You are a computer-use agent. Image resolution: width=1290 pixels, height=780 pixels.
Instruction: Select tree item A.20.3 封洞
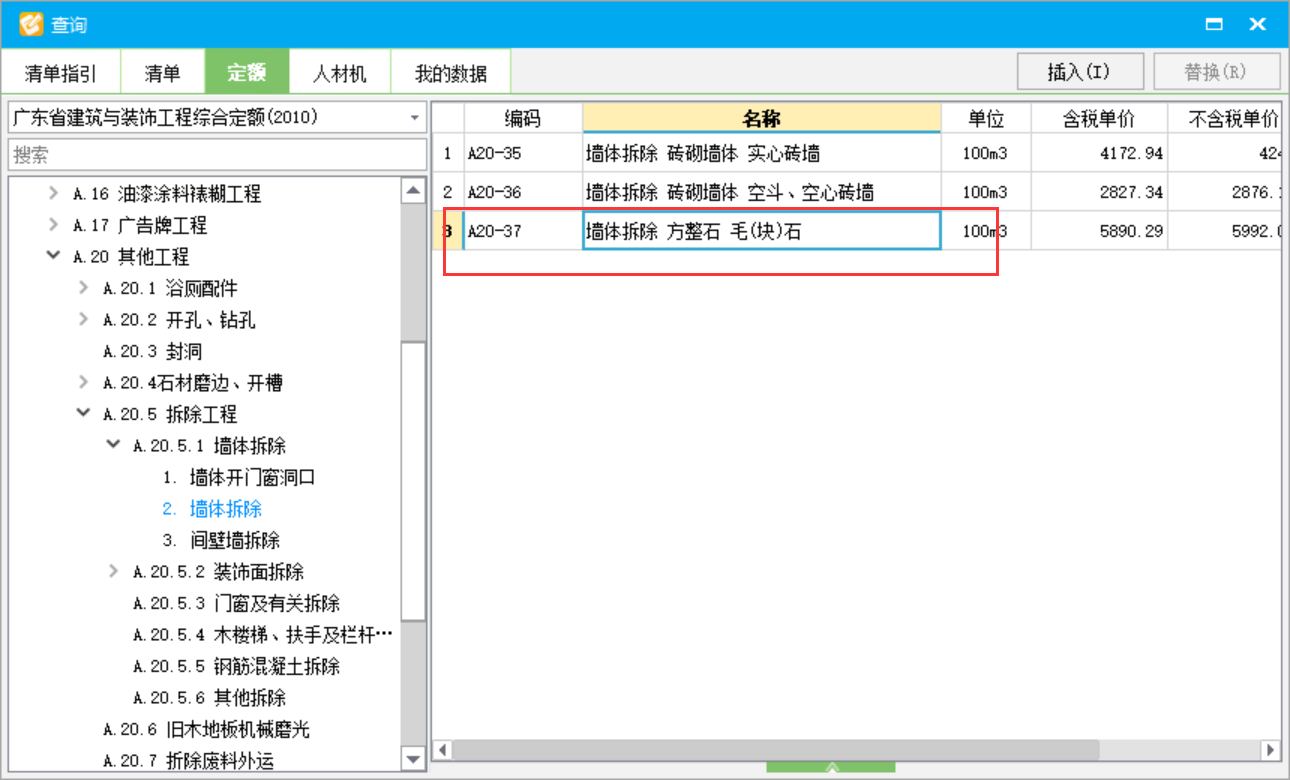point(153,351)
